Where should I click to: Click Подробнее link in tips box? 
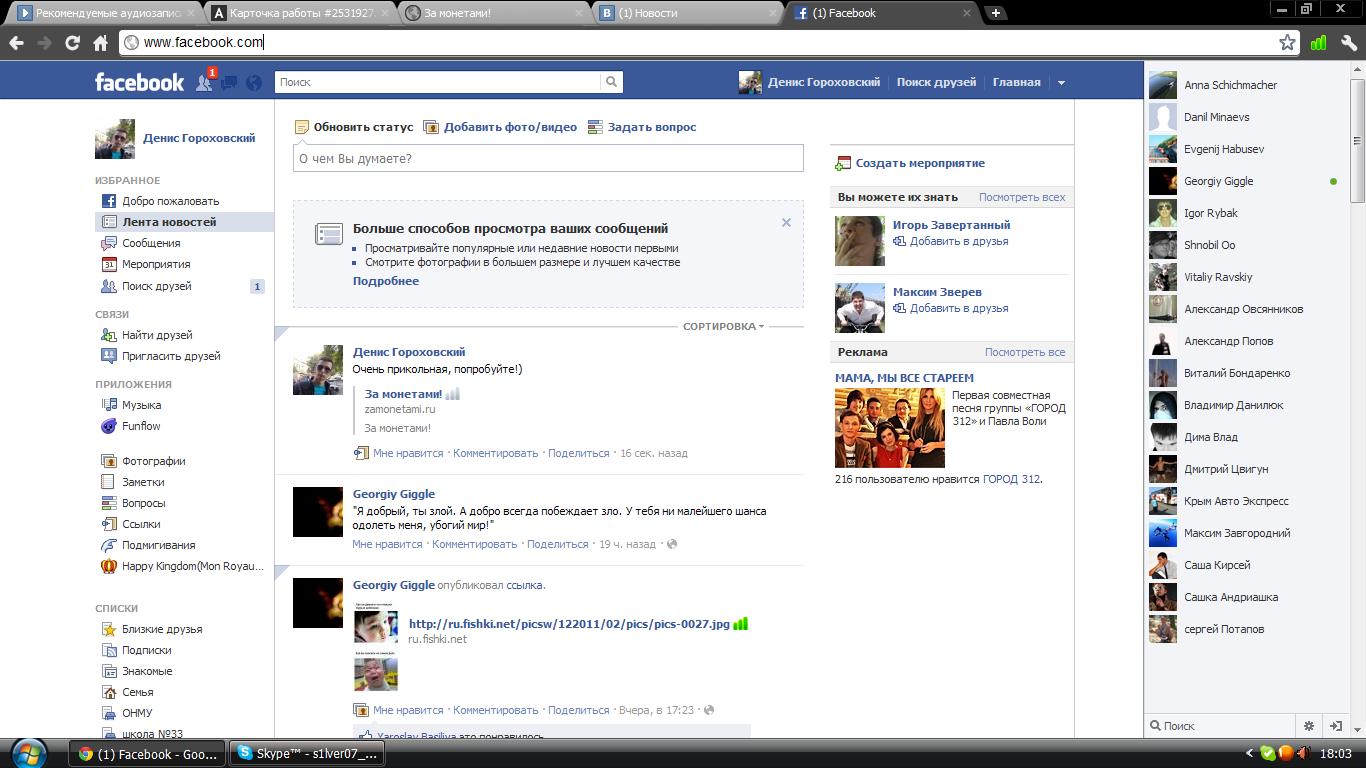point(386,281)
